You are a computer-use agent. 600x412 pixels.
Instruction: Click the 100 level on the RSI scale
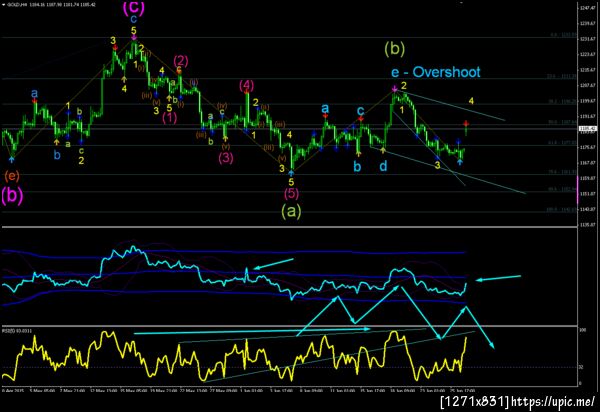tap(582, 329)
